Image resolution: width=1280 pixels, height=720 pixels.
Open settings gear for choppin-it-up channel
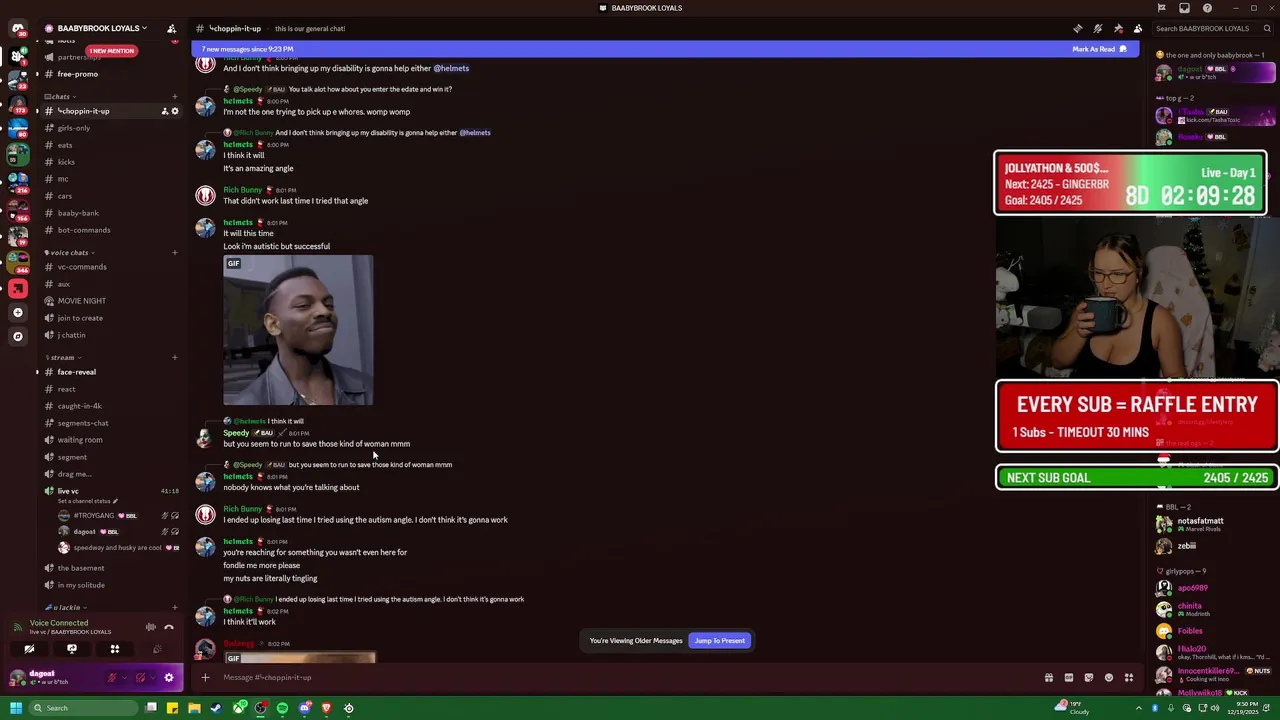click(x=175, y=111)
